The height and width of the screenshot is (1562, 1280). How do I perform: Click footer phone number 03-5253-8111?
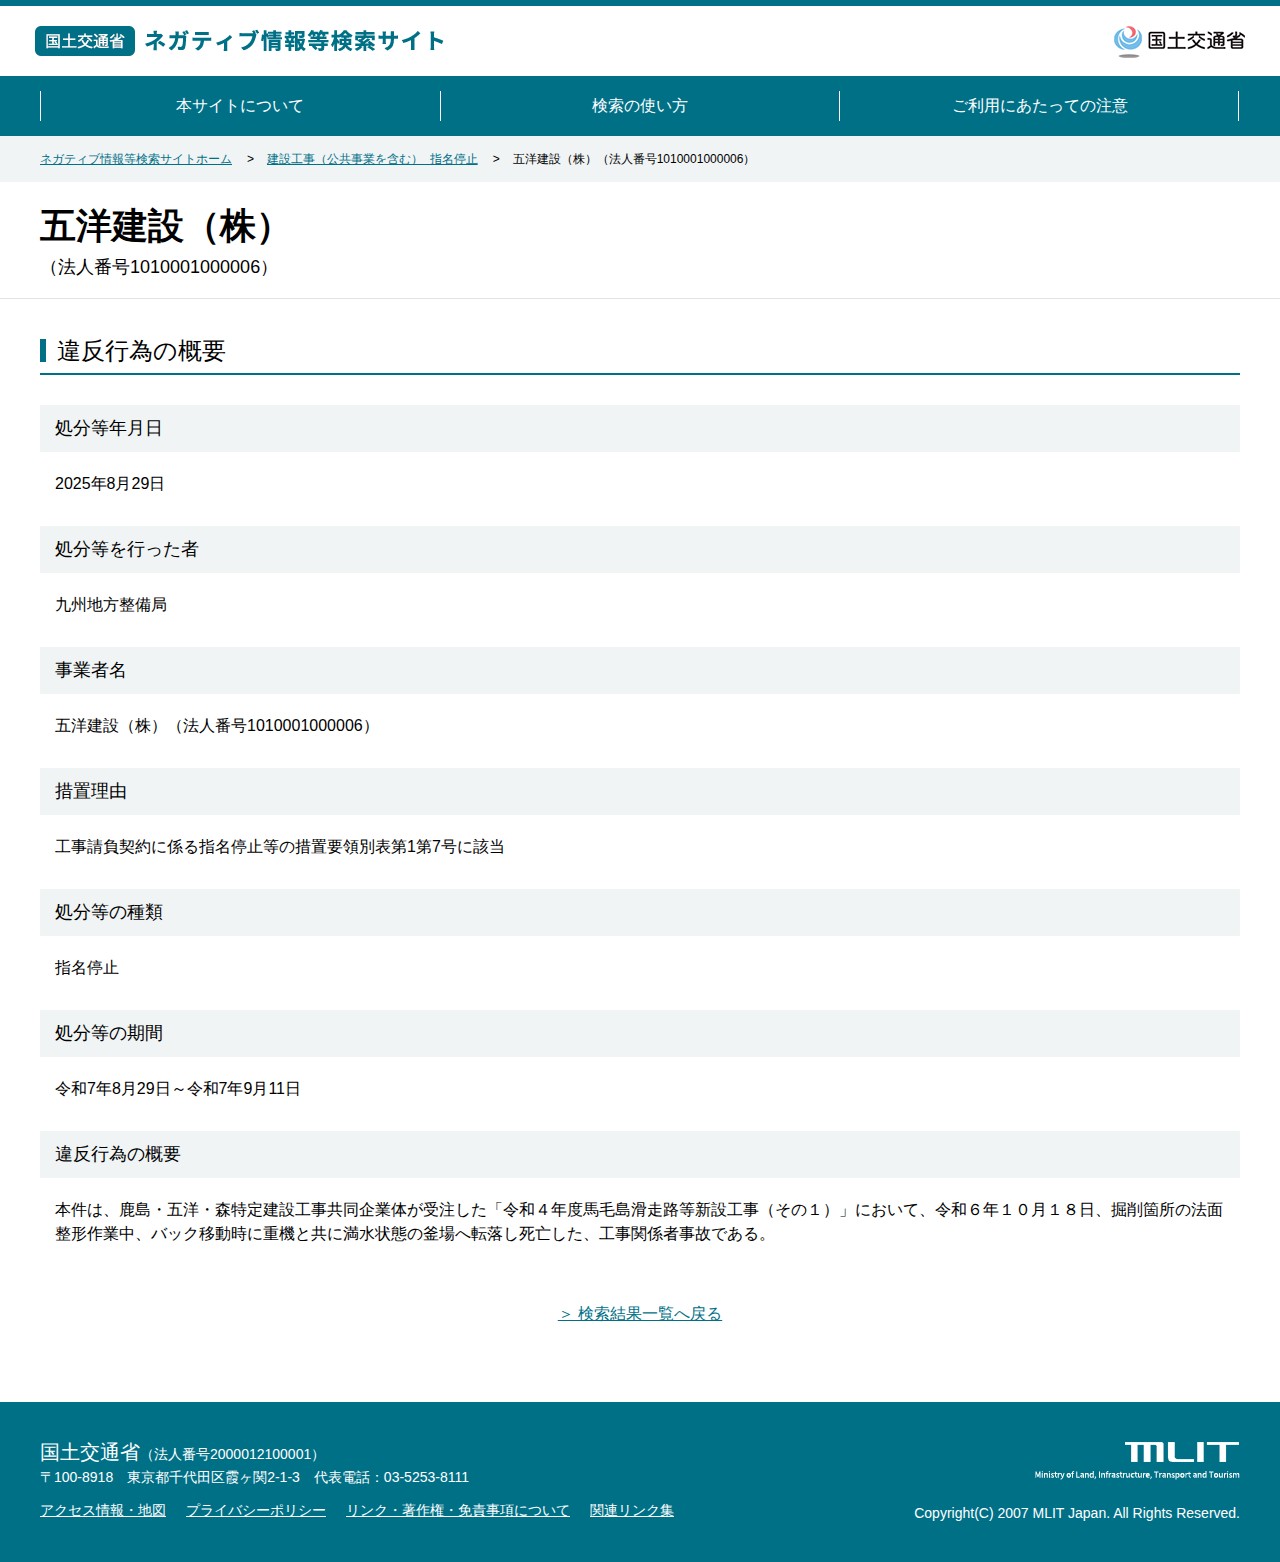pyautogui.click(x=426, y=1477)
